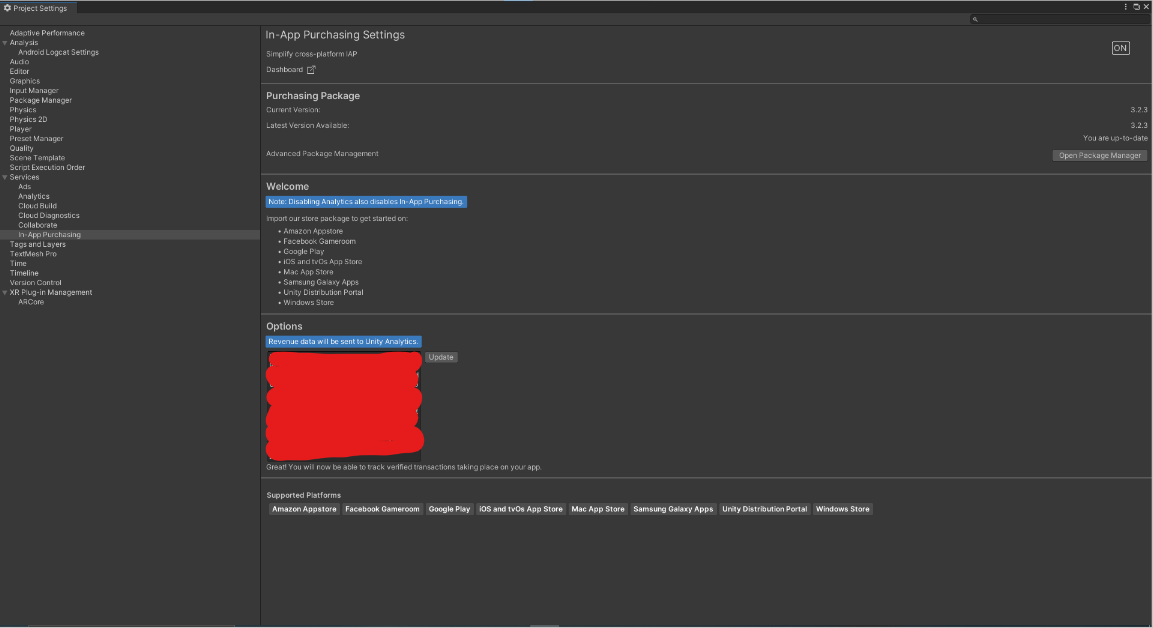Click the Unity Distribution Portal list entry
The image size is (1153, 628).
[x=323, y=293]
